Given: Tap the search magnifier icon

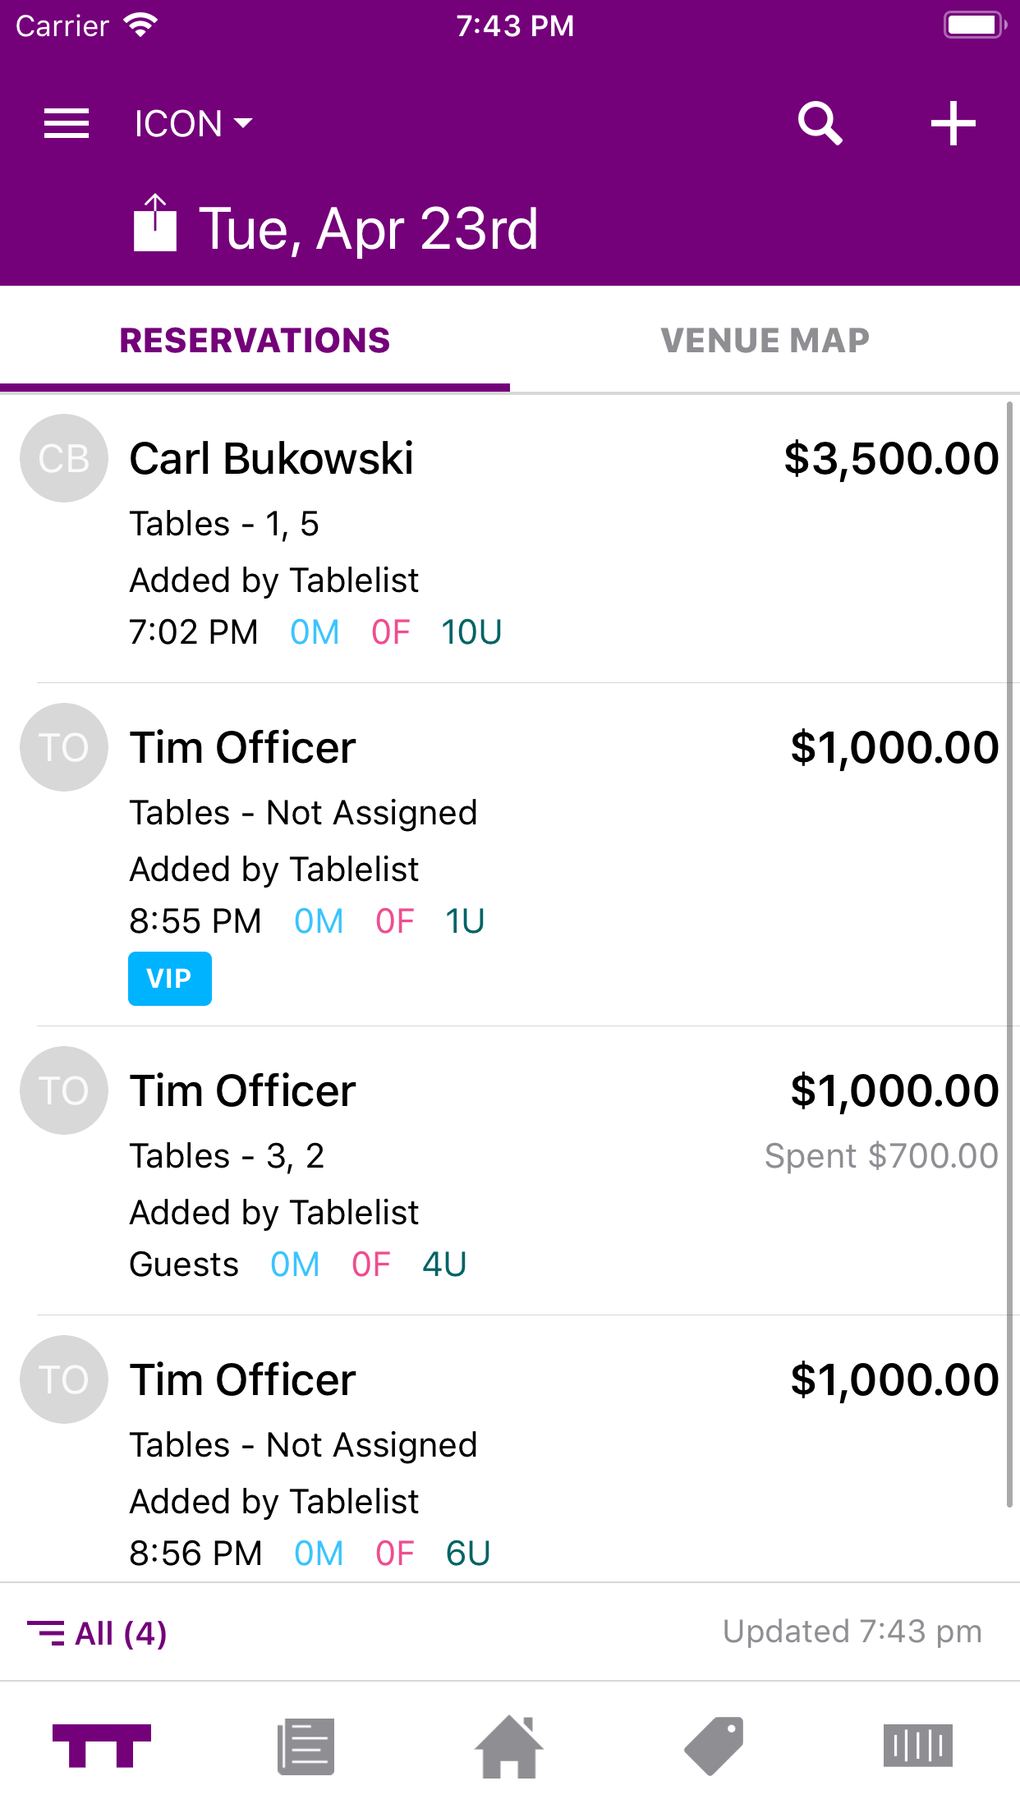Looking at the screenshot, I should (x=820, y=124).
